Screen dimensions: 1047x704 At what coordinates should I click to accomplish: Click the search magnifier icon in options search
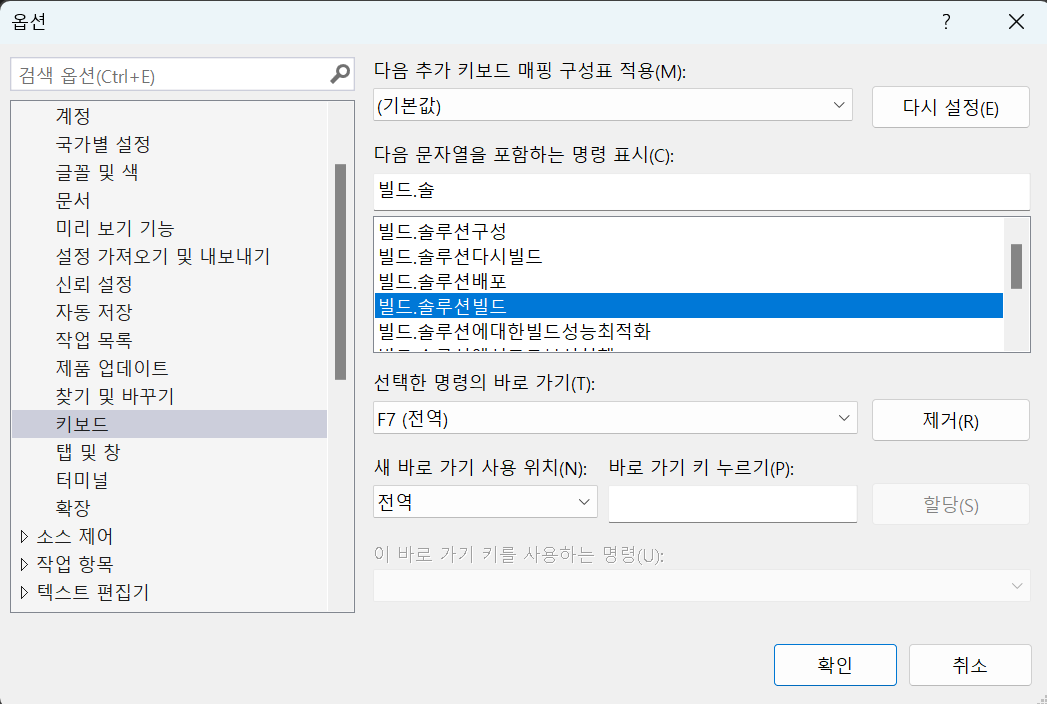click(340, 75)
